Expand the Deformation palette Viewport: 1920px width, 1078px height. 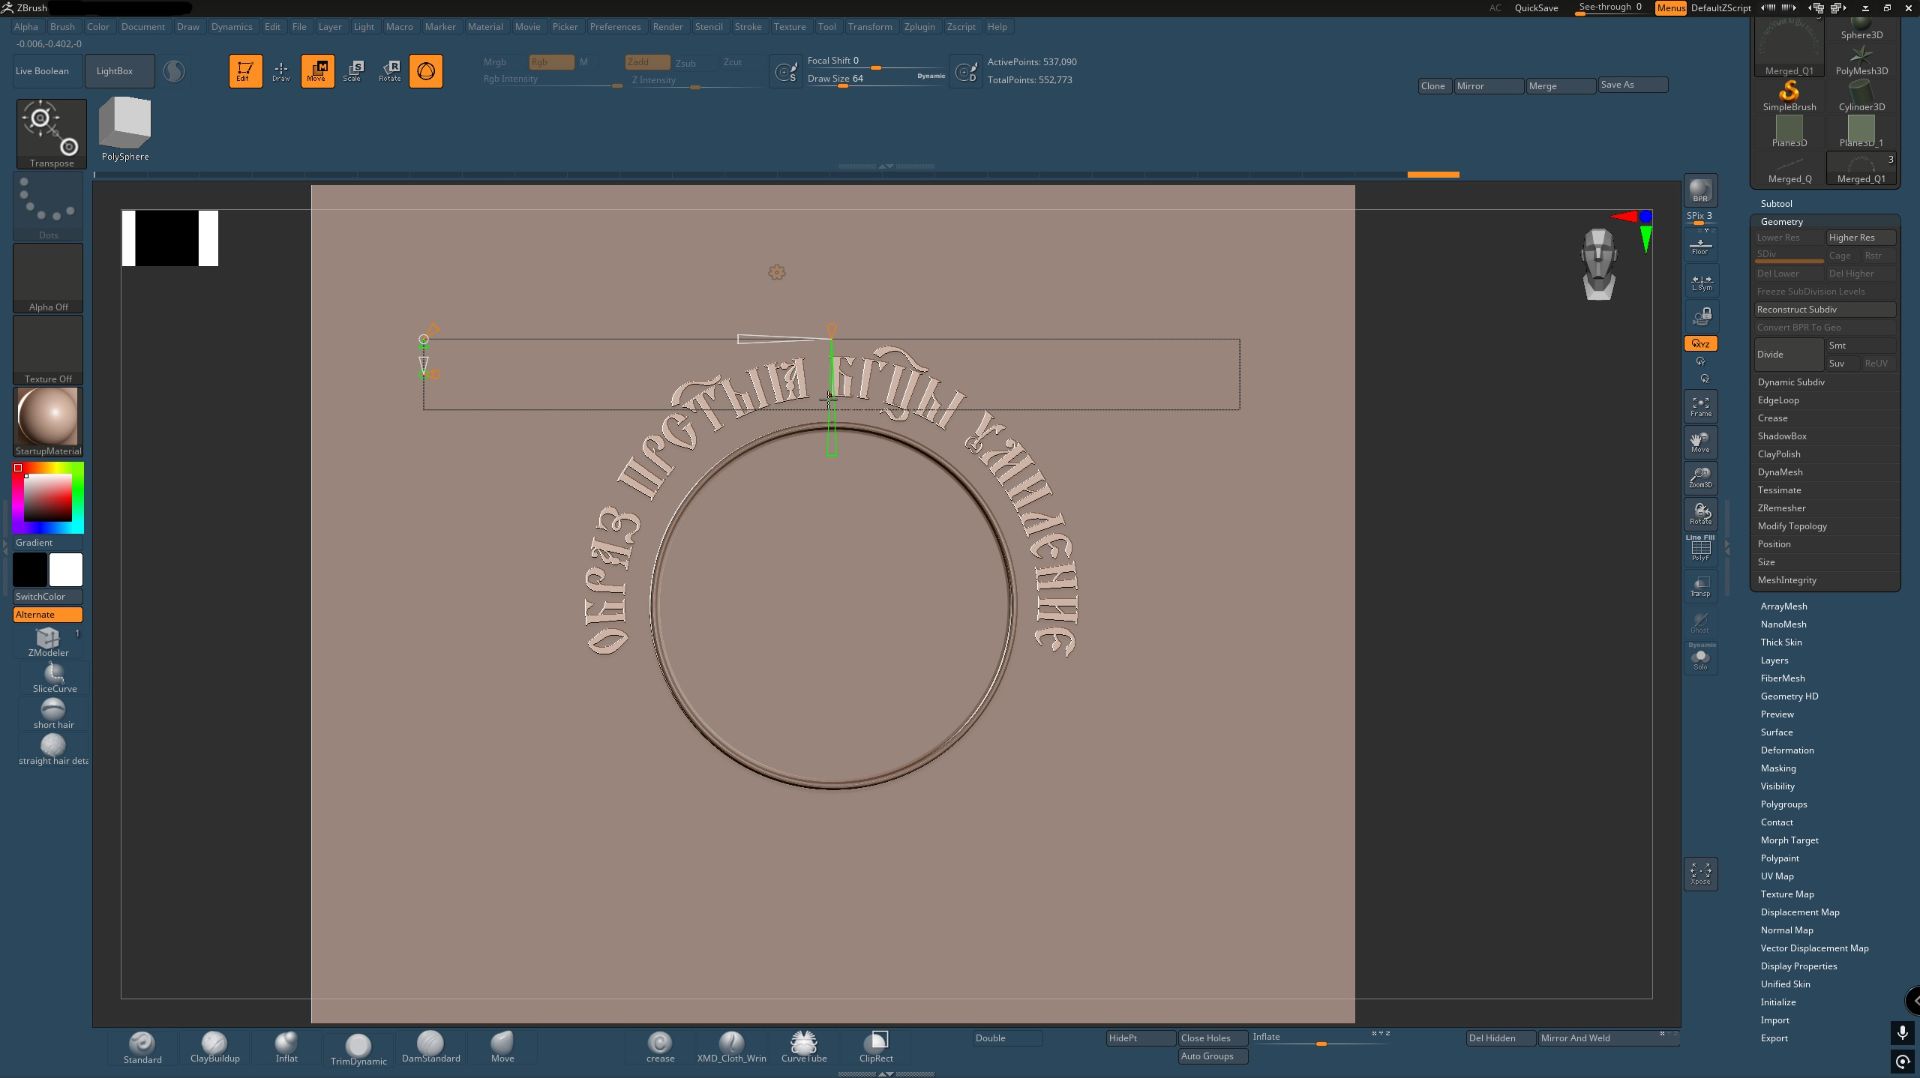point(1787,751)
